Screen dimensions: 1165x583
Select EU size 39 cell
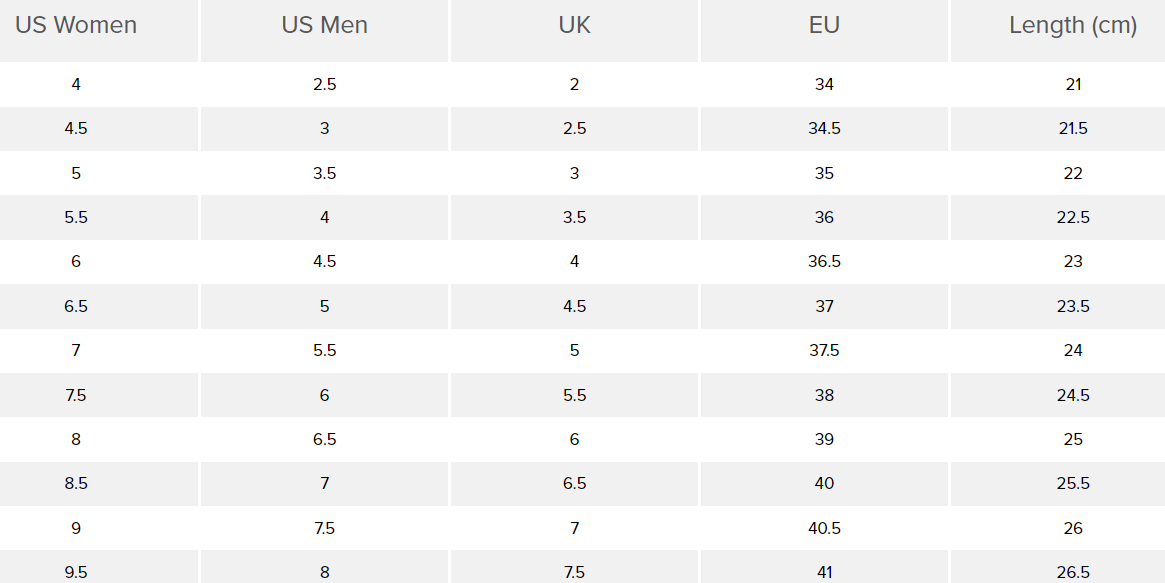pos(824,439)
